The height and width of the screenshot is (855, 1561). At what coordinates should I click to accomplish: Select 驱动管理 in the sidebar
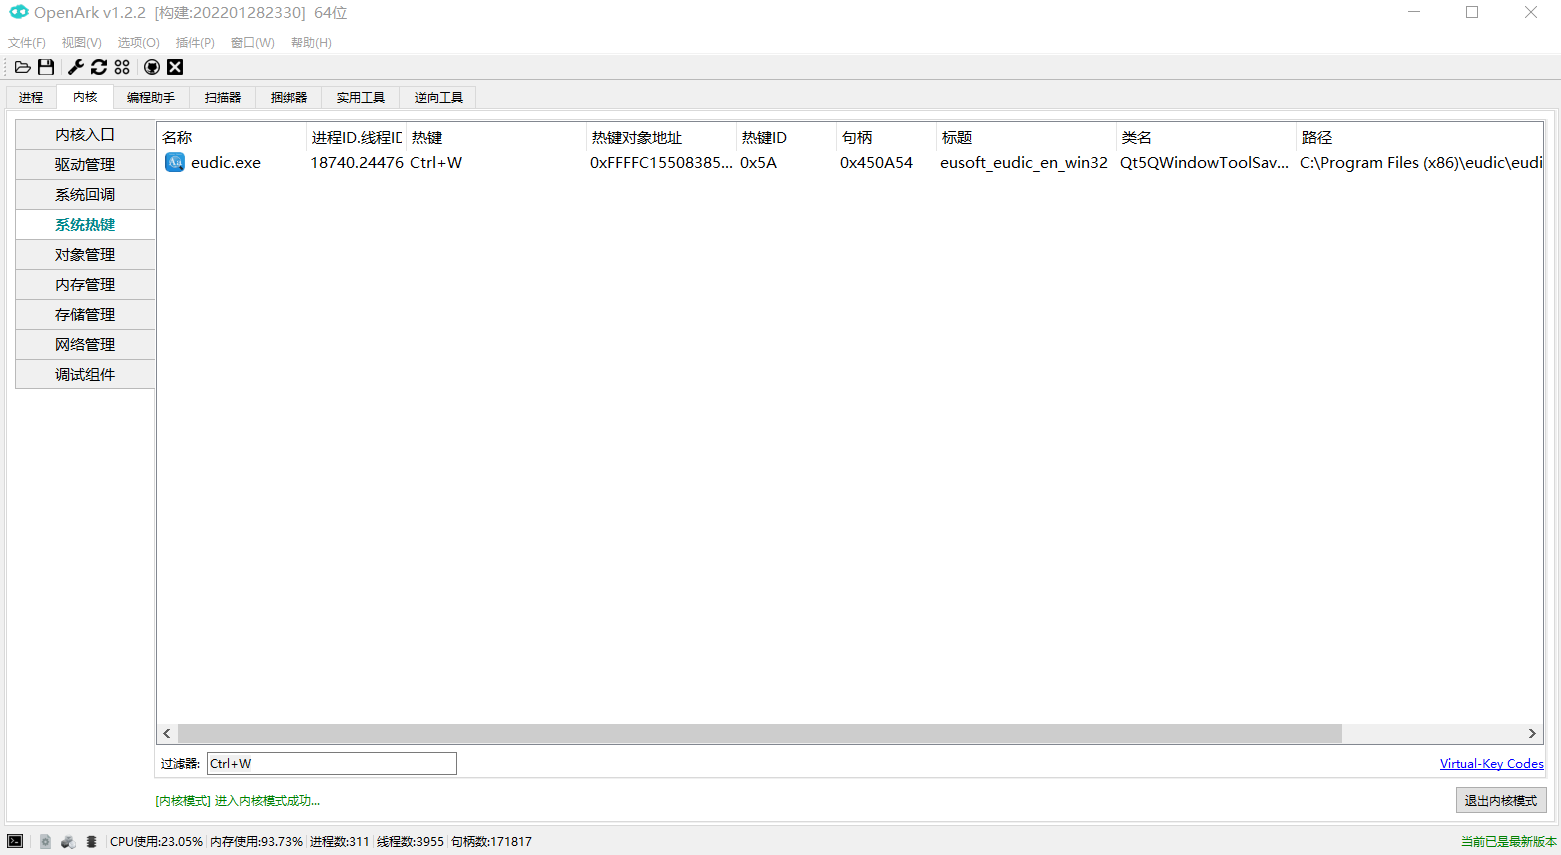click(85, 165)
